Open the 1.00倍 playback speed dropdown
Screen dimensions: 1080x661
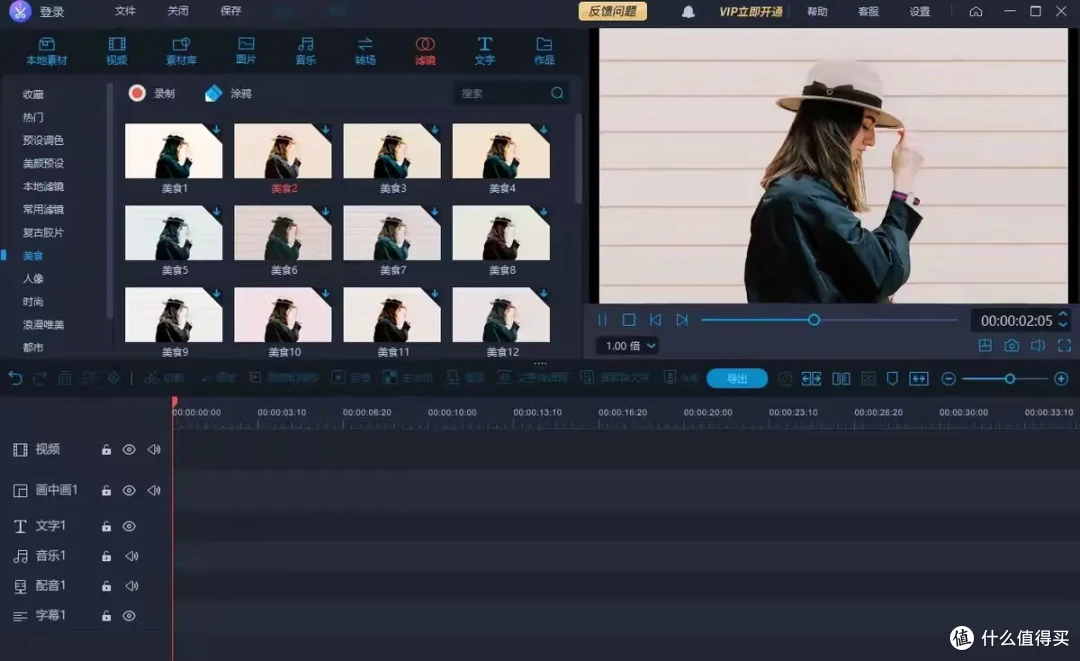[x=627, y=345]
